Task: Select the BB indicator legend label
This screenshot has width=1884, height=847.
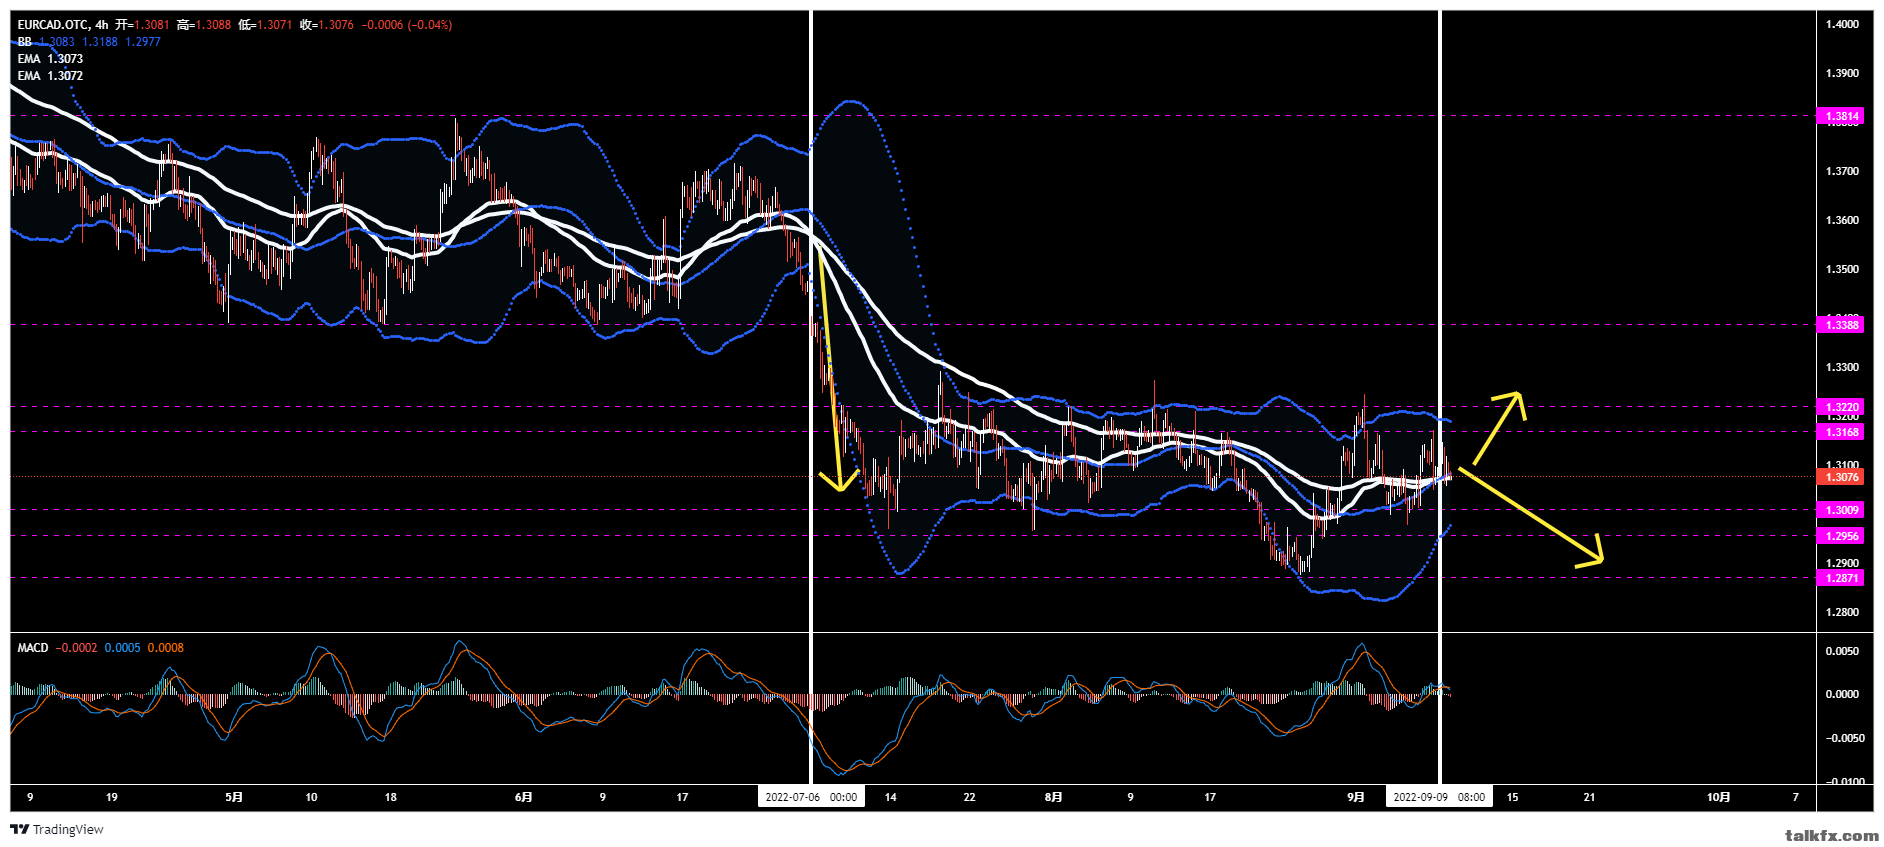Action: click(x=24, y=42)
